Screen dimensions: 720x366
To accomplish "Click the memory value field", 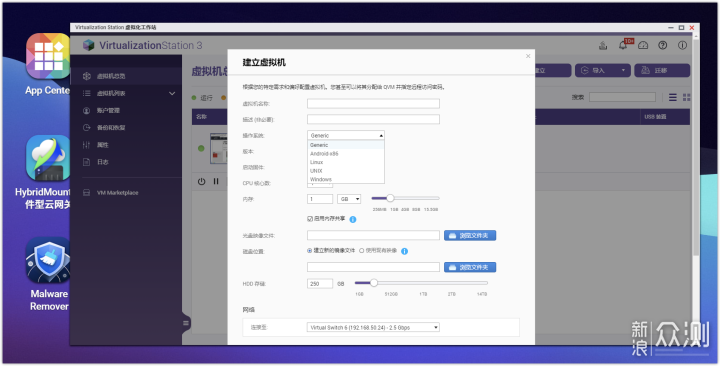I will click(320, 199).
